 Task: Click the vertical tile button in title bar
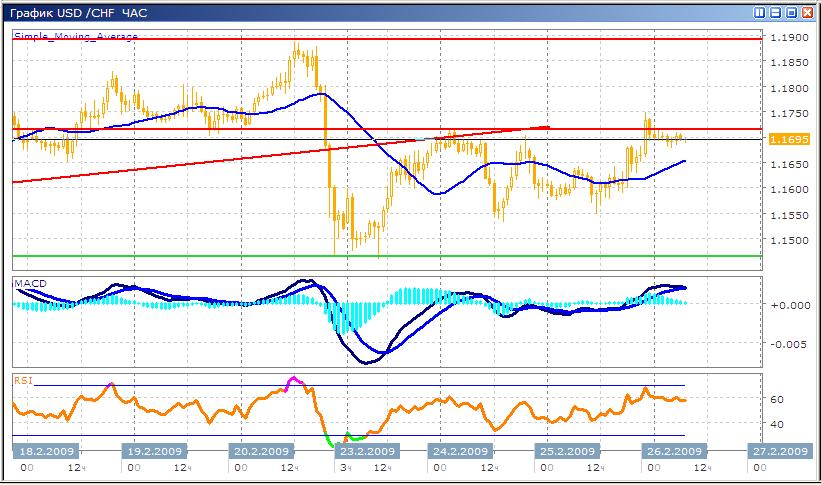[760, 13]
